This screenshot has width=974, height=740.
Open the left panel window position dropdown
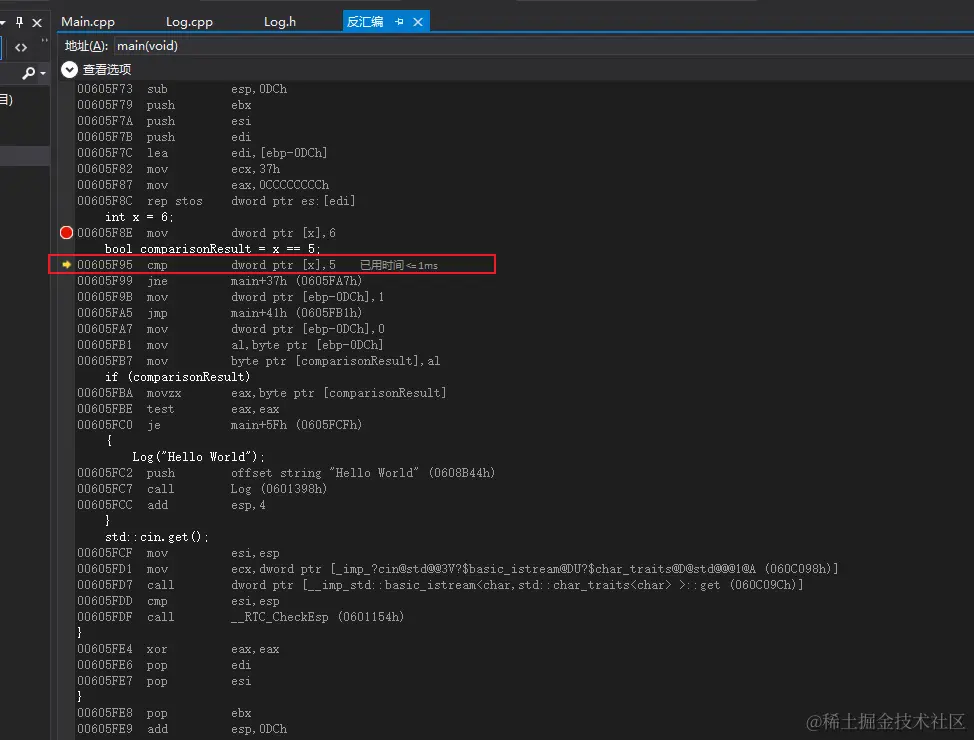3,22
